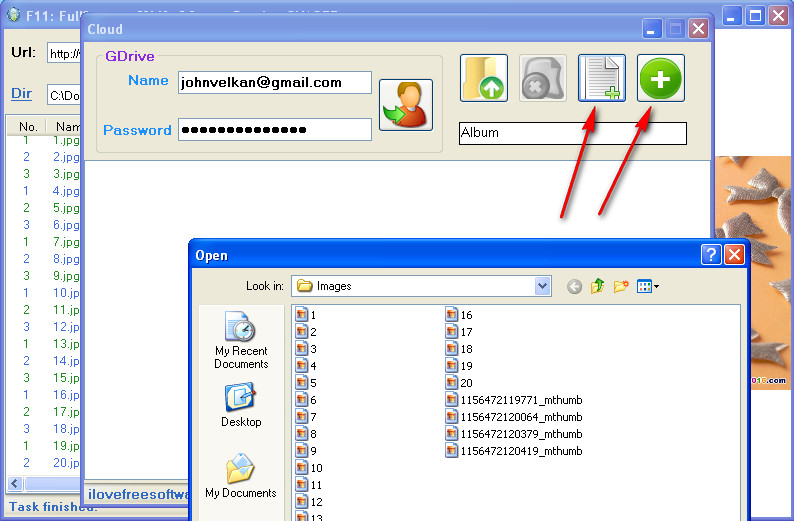The height and width of the screenshot is (521, 794).
Task: Open the Look in Images dropdown
Action: pyautogui.click(x=542, y=286)
